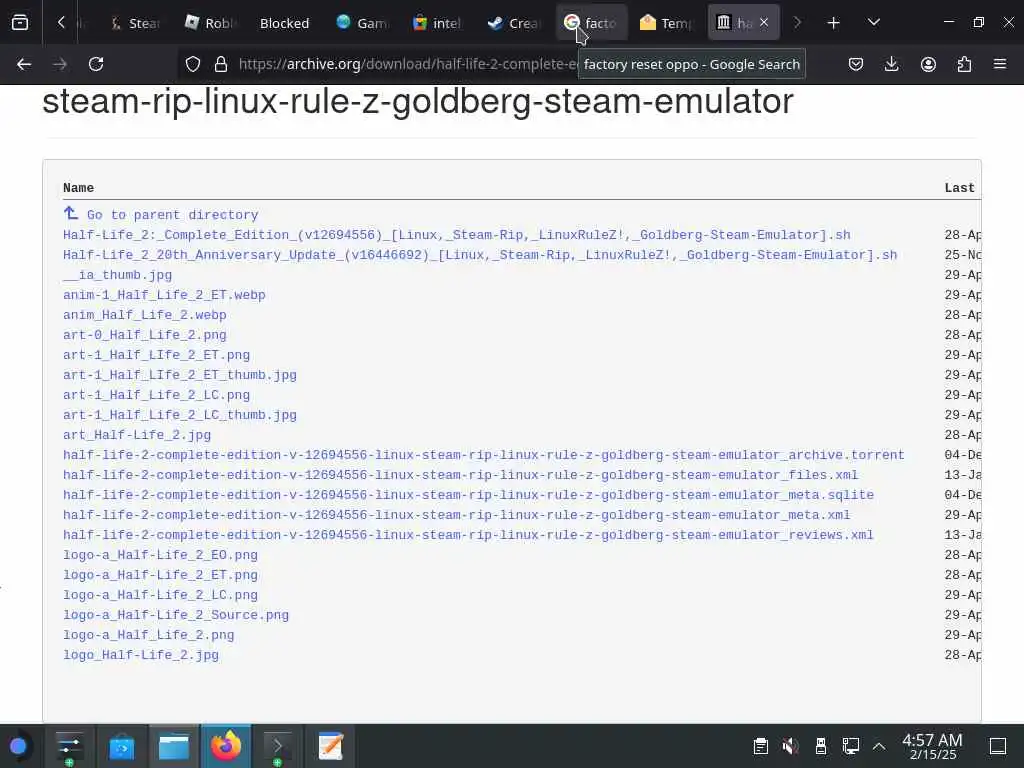Open the emulator_meta.sqlite link
Viewport: 1024px width, 768px height.
click(x=468, y=495)
